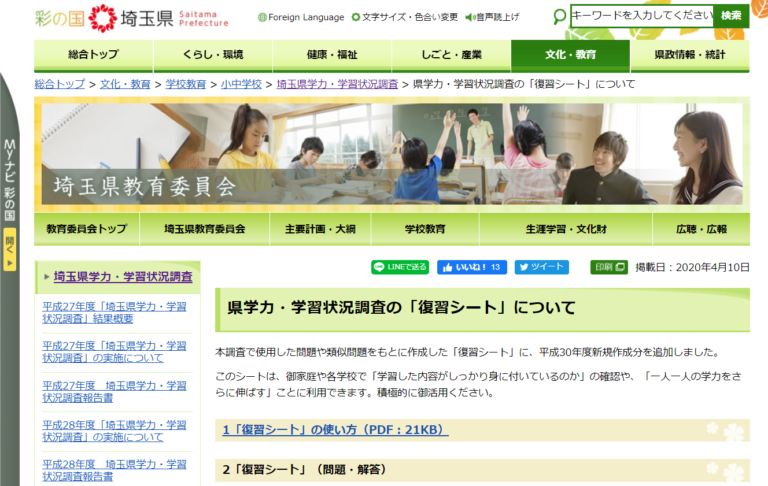
Task: Click the Twitter ツイート button
Action: point(542,267)
